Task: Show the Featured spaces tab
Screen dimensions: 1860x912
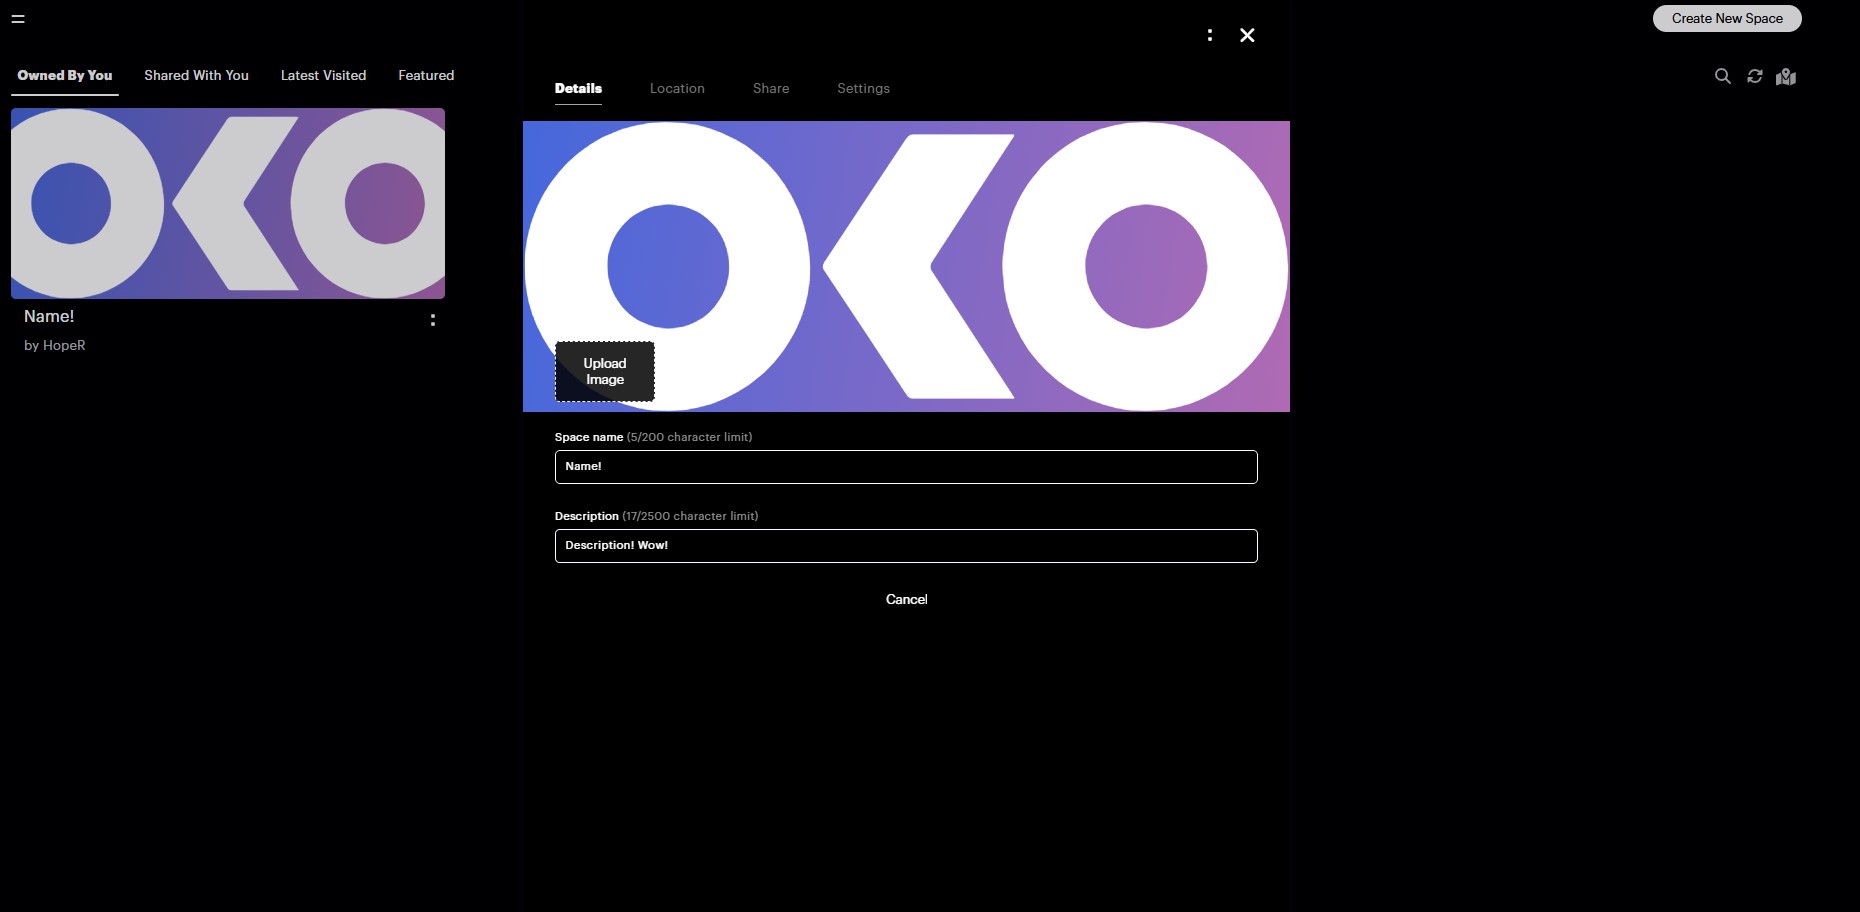Action: click(426, 75)
